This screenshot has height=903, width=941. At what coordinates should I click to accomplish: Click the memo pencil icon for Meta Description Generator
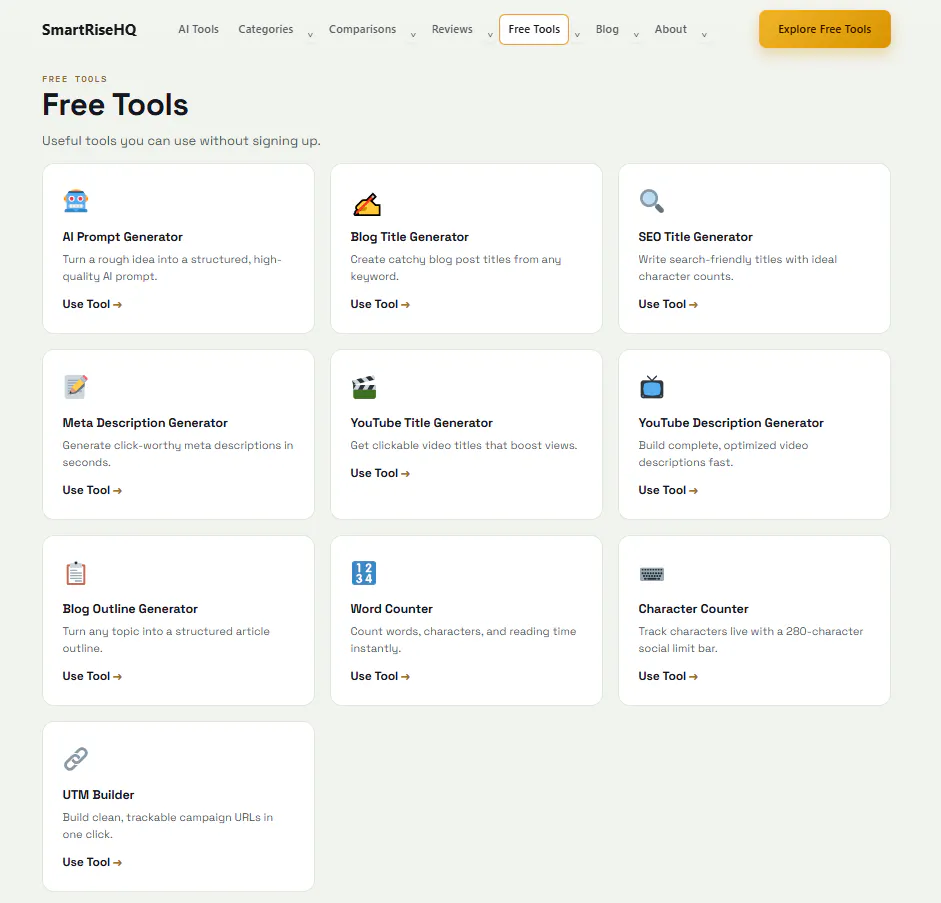click(x=76, y=387)
